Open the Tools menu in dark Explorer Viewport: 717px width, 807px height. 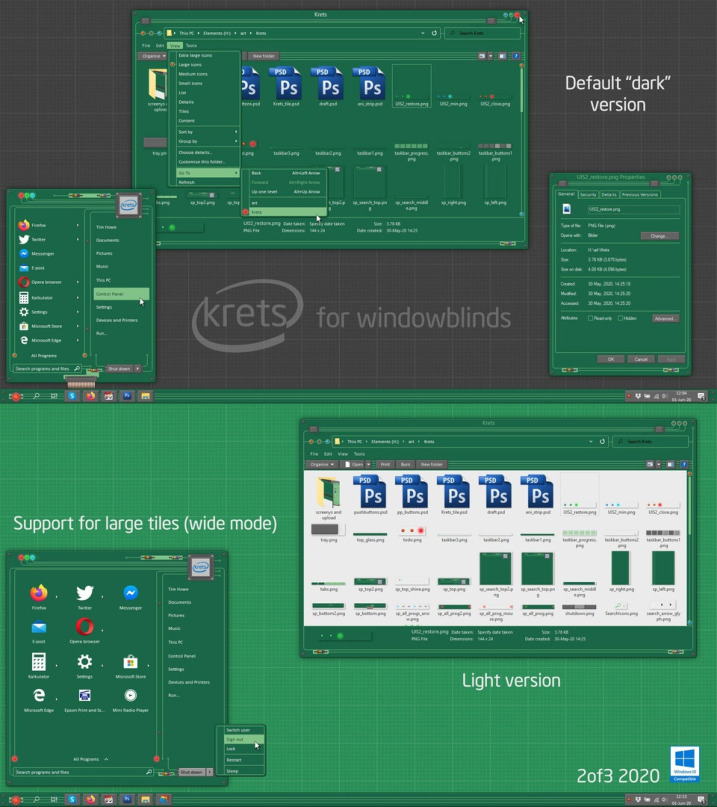(x=191, y=46)
